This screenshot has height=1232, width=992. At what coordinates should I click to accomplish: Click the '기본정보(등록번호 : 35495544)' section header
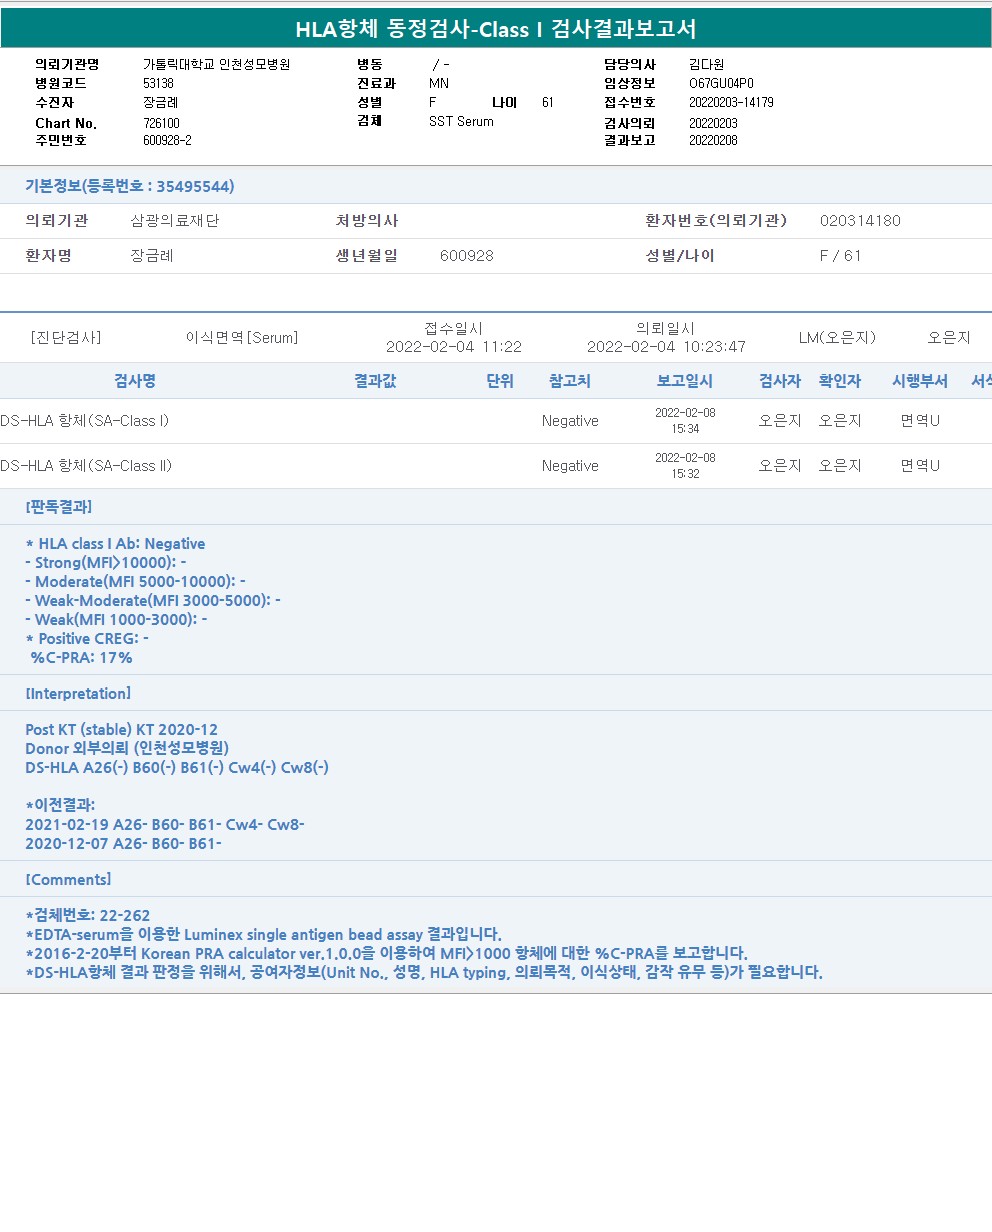130,186
